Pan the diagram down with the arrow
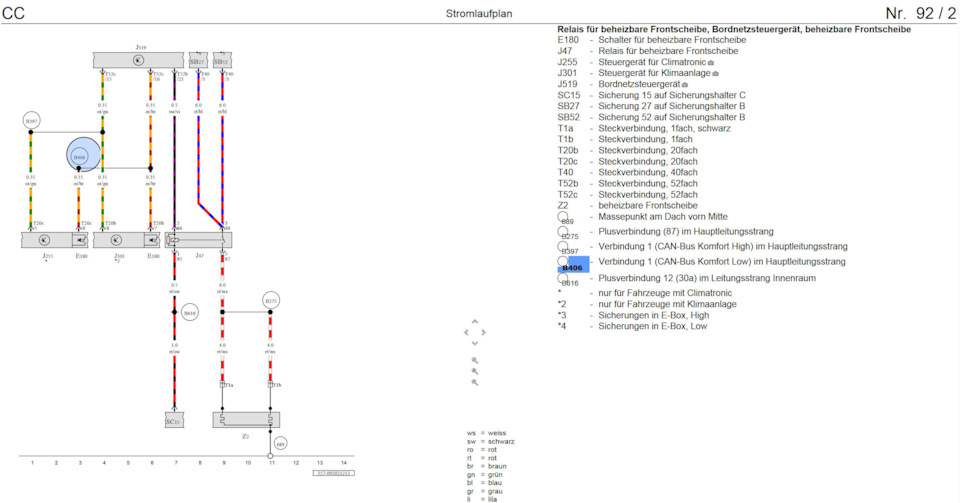Screen dimensions: 960x503 point(474,343)
